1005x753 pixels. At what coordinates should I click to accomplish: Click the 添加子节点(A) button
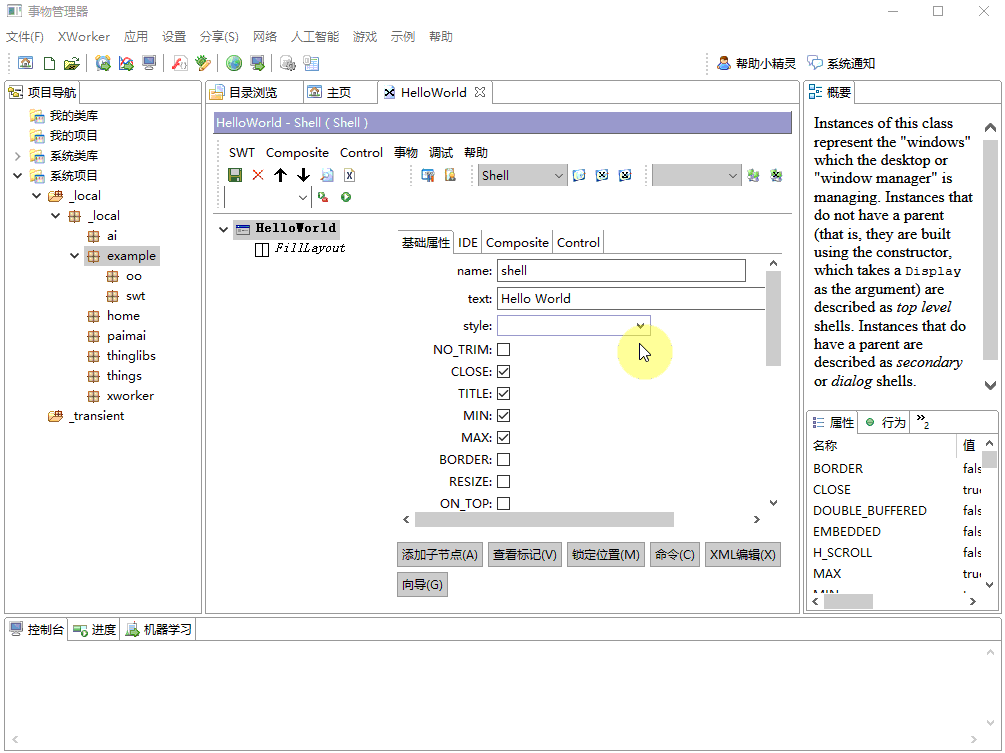click(x=440, y=554)
